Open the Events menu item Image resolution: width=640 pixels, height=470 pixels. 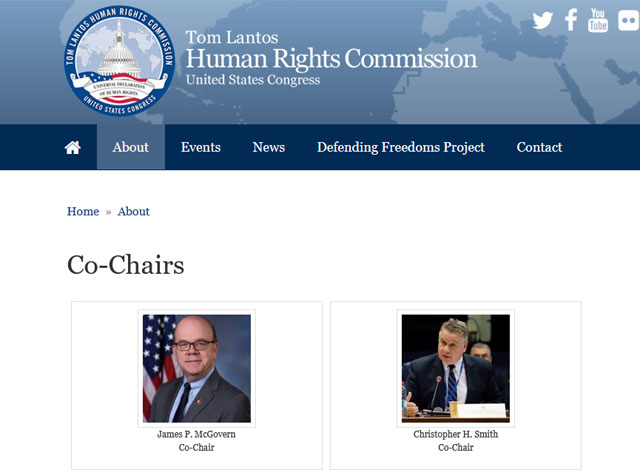pos(201,147)
